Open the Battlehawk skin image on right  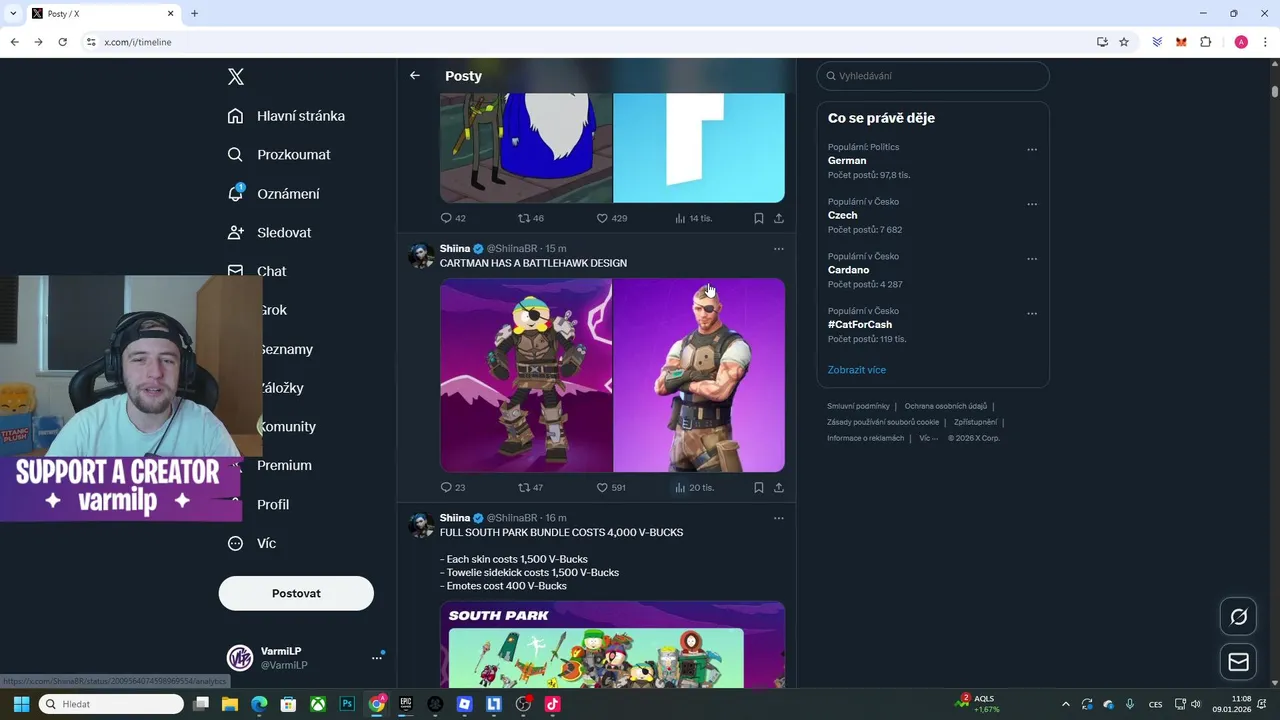pos(699,375)
